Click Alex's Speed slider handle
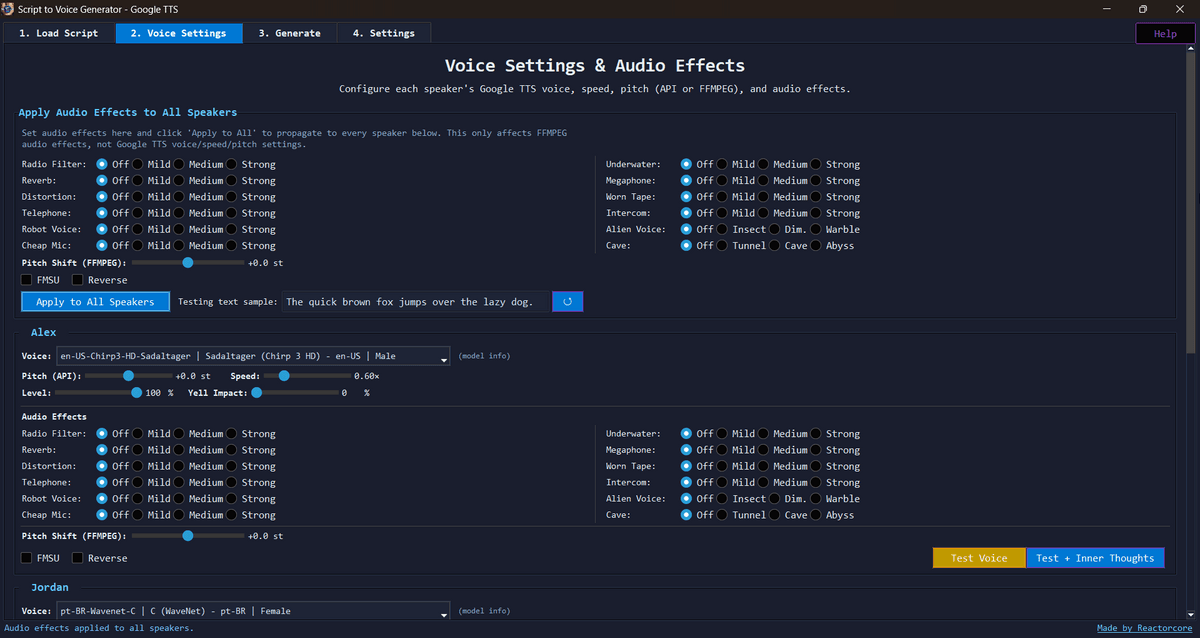The image size is (1200, 638). click(284, 376)
